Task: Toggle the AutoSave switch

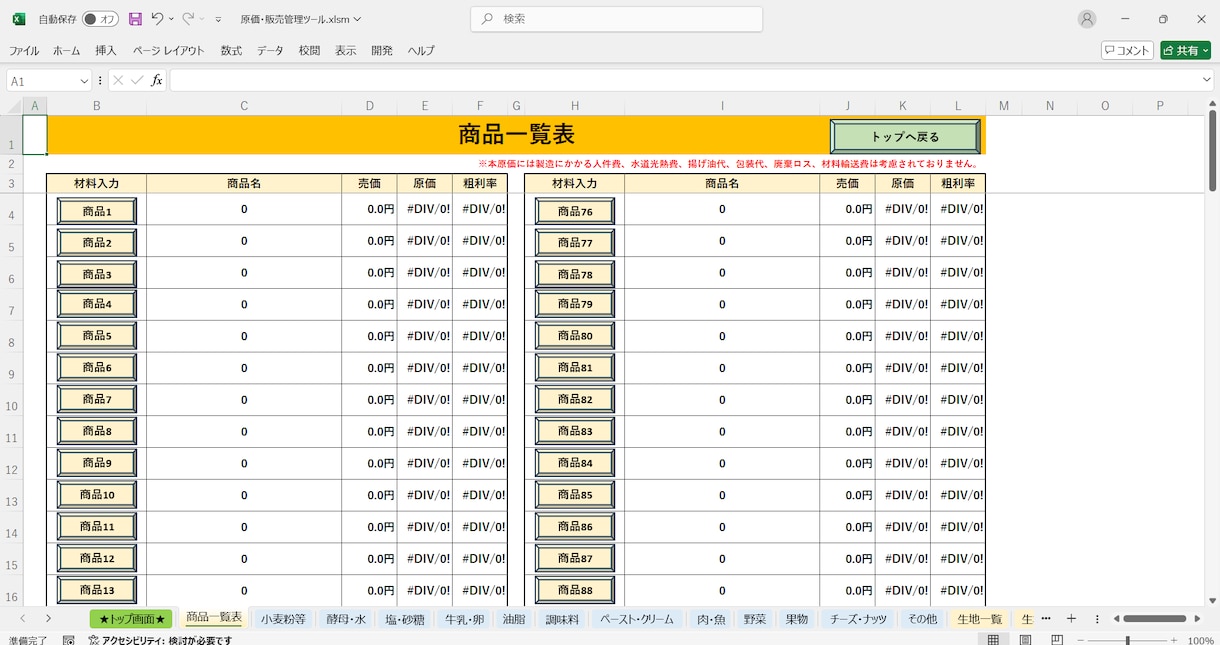Action: pos(99,19)
